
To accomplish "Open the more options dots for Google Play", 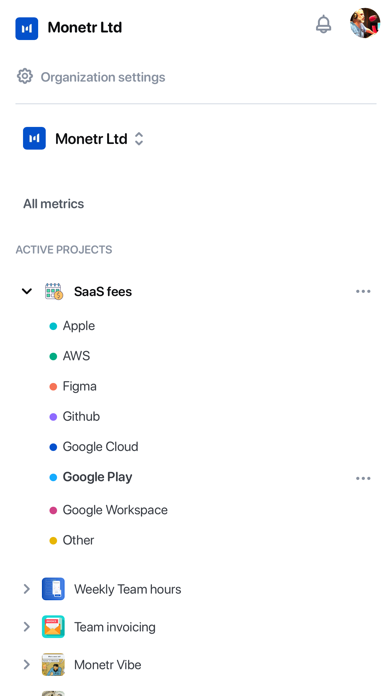I will point(363,478).
